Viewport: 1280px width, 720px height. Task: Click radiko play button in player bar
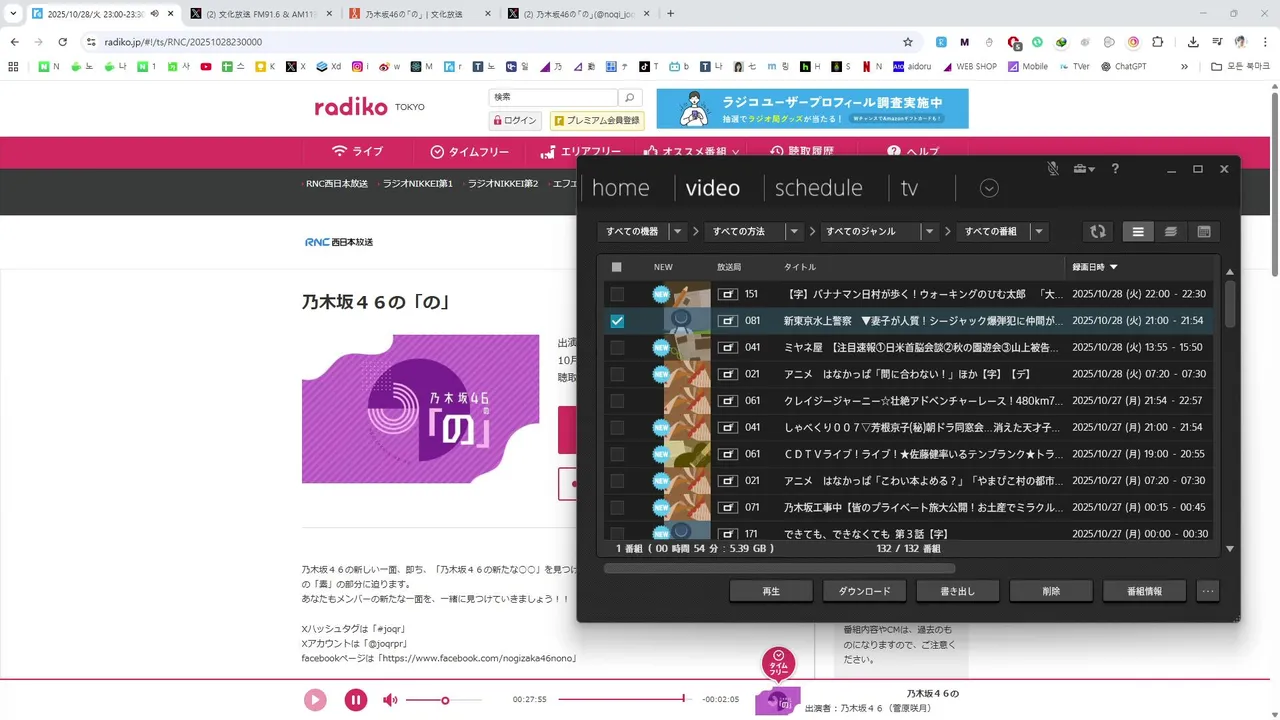tap(315, 700)
